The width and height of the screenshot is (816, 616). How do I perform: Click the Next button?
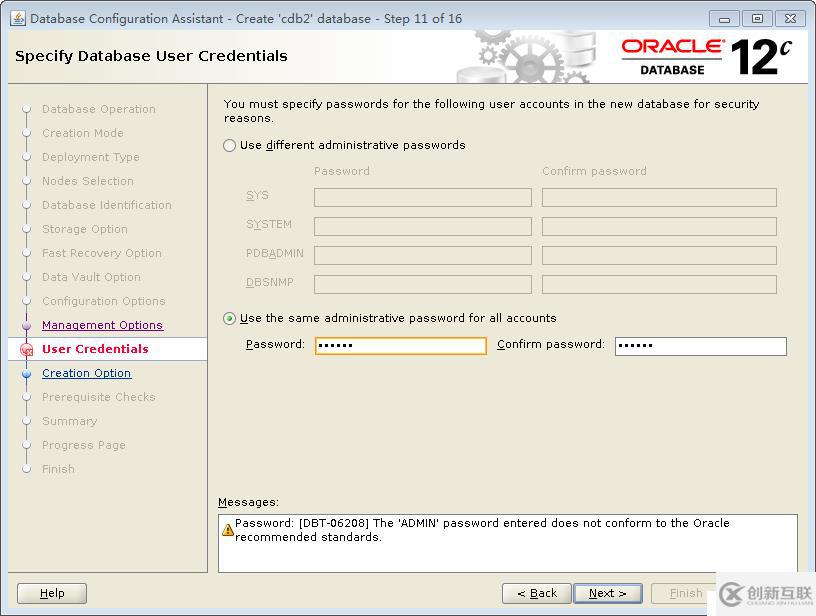click(607, 593)
